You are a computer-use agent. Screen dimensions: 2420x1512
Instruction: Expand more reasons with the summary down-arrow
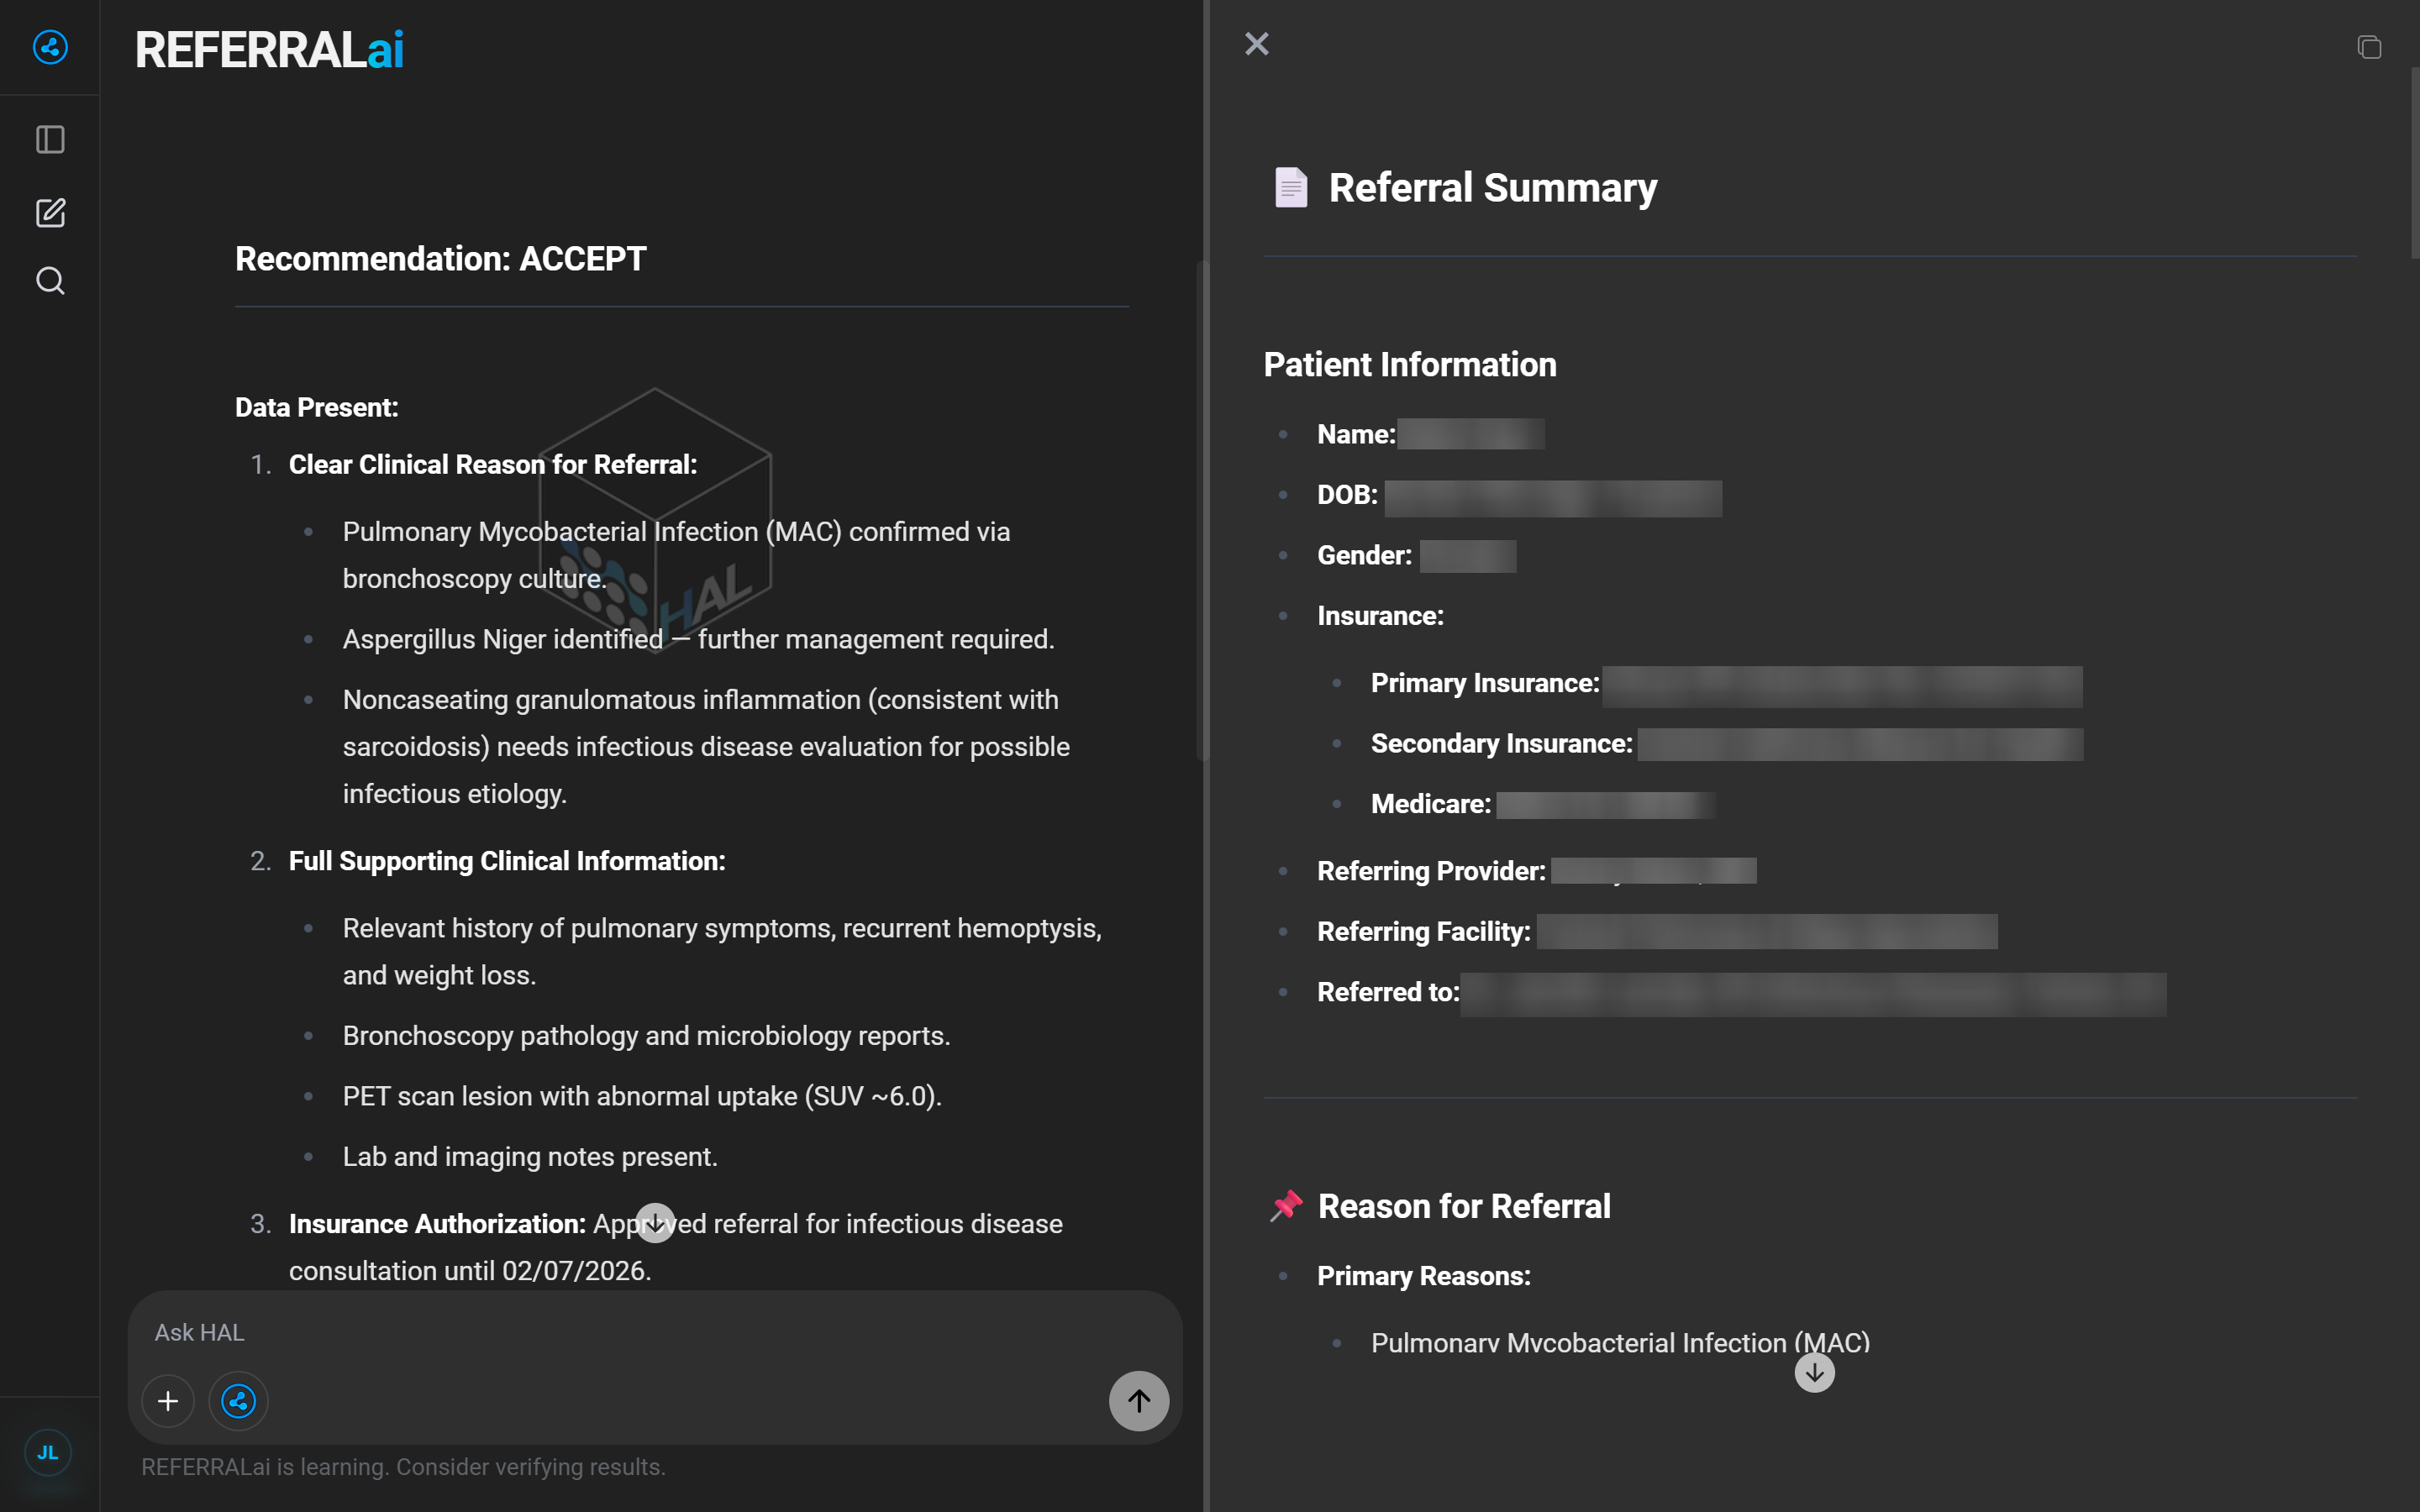(x=1813, y=1372)
